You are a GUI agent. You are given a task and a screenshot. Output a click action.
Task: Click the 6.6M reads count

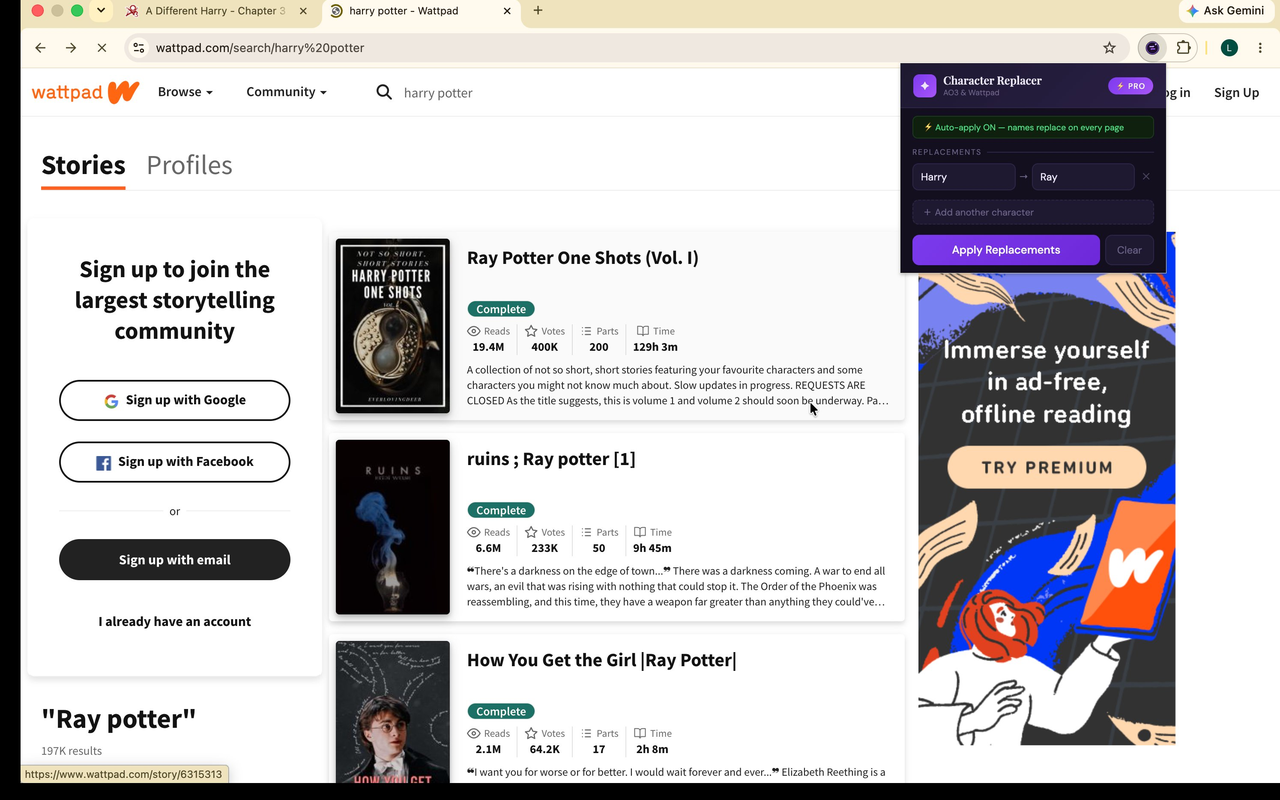pos(488,548)
